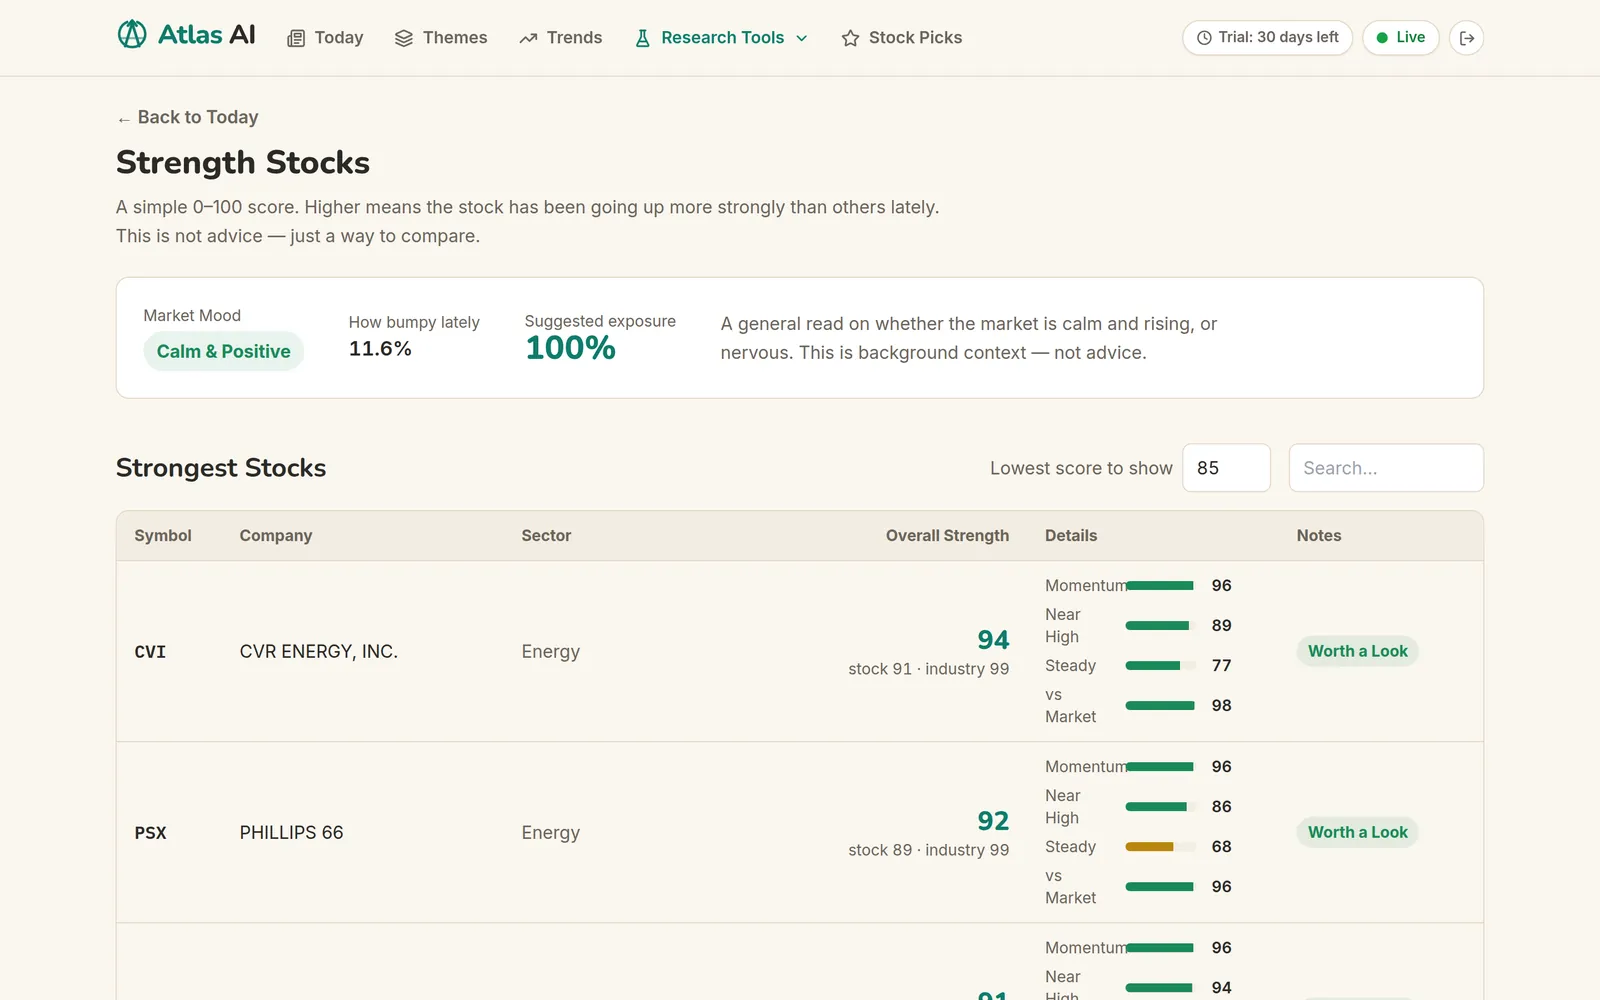Image resolution: width=1600 pixels, height=1000 pixels.
Task: Open the Stock Picks tab
Action: pos(902,38)
